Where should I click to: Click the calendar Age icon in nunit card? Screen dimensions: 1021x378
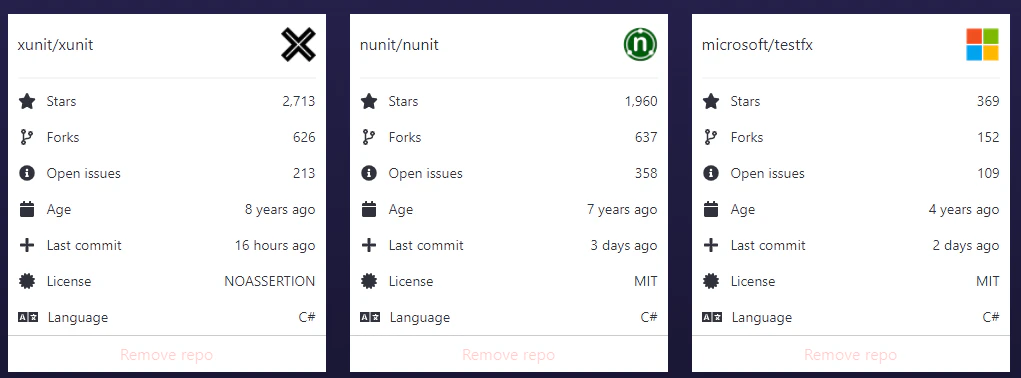(369, 209)
